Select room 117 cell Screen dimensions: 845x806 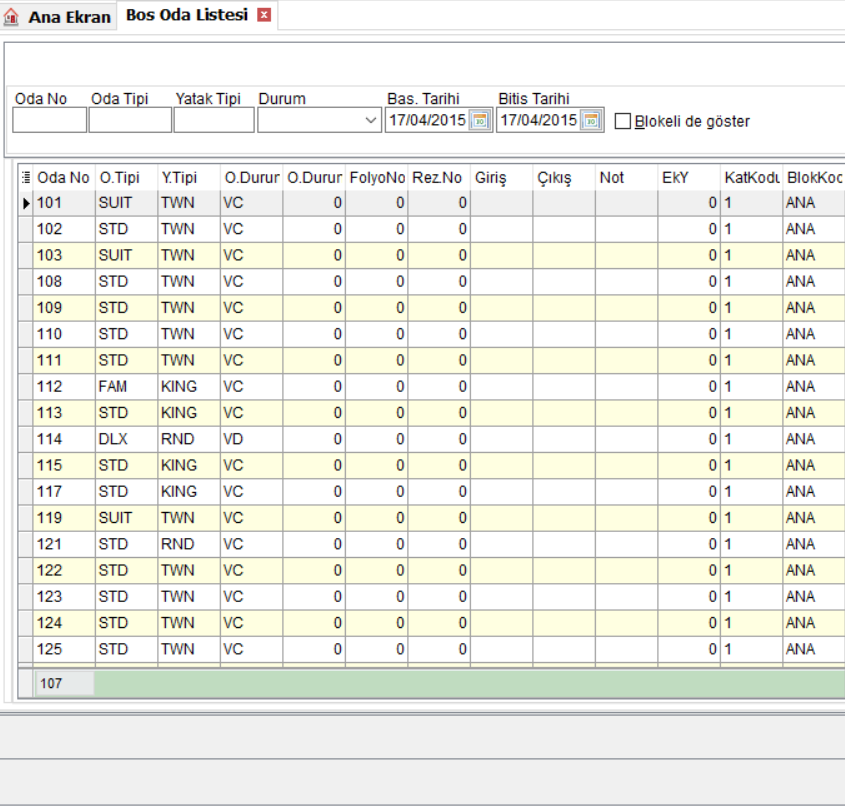point(64,492)
